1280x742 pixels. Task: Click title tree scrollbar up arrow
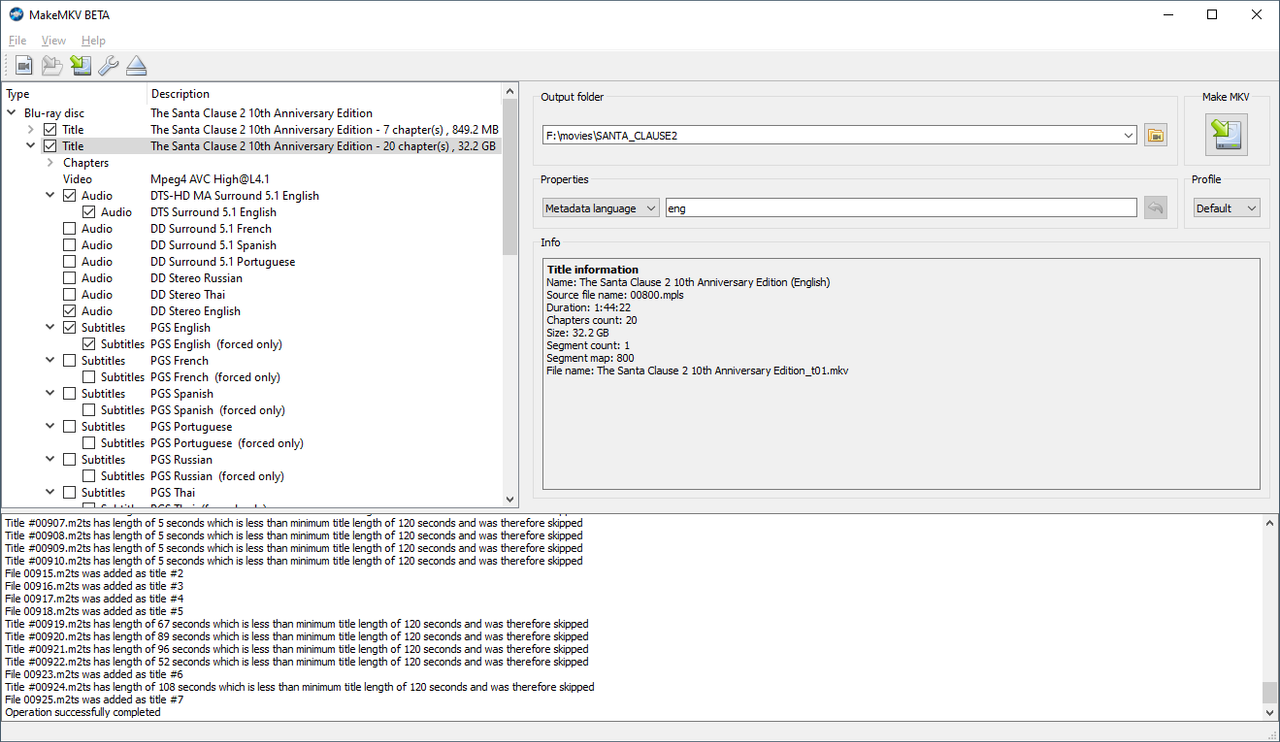click(510, 92)
